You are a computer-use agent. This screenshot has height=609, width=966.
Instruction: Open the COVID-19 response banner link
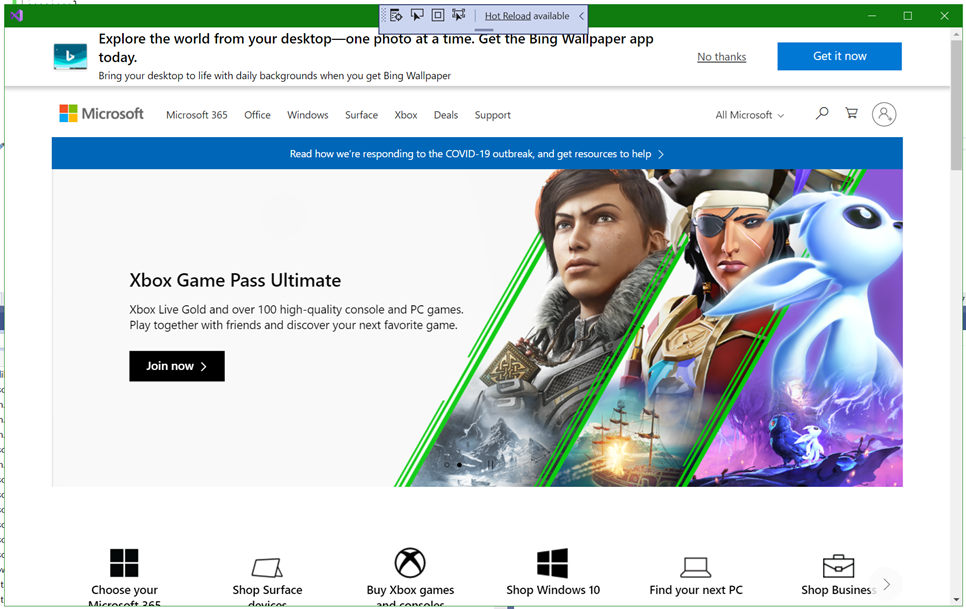click(477, 154)
